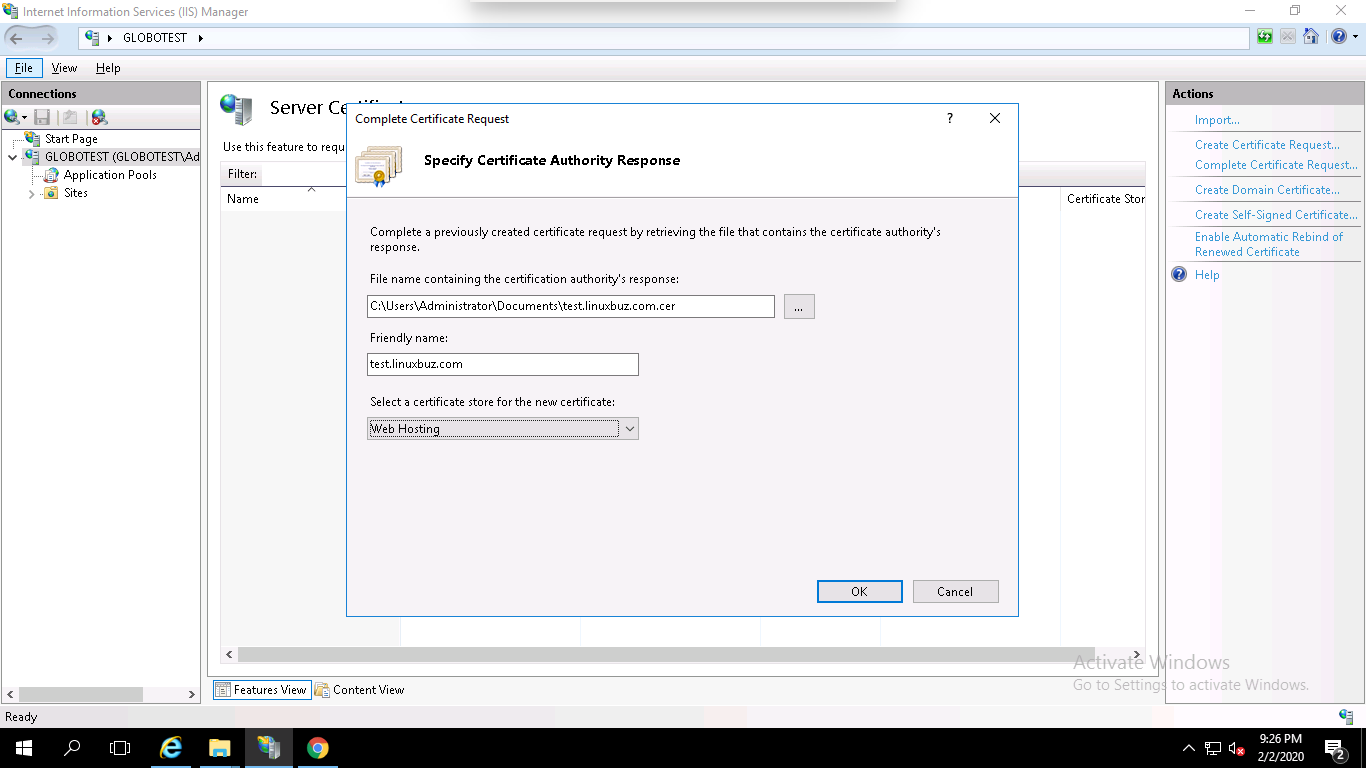Open Task View on the taskbar
The height and width of the screenshot is (768, 1366).
(x=120, y=748)
